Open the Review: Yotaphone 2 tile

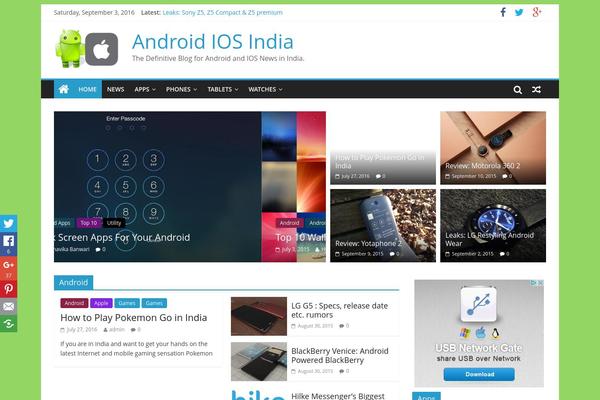383,225
